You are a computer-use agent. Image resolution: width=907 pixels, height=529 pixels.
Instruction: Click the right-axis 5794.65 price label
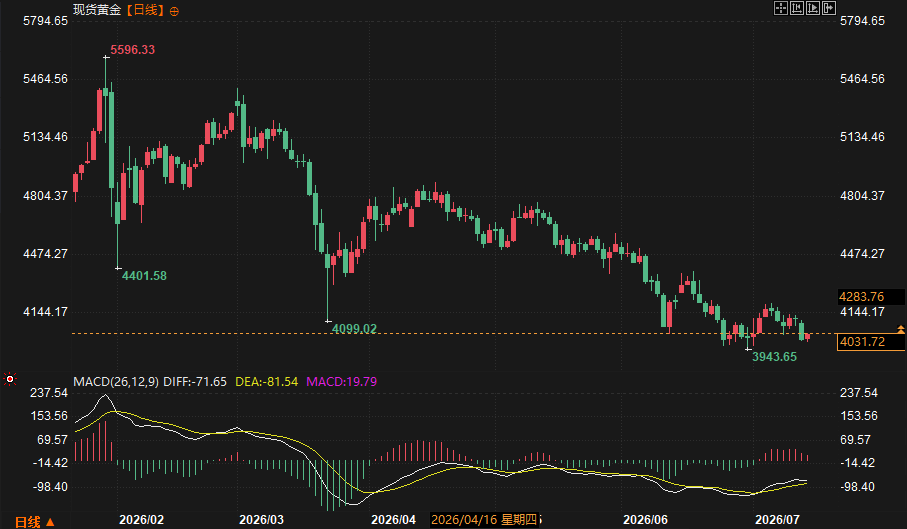(862, 21)
